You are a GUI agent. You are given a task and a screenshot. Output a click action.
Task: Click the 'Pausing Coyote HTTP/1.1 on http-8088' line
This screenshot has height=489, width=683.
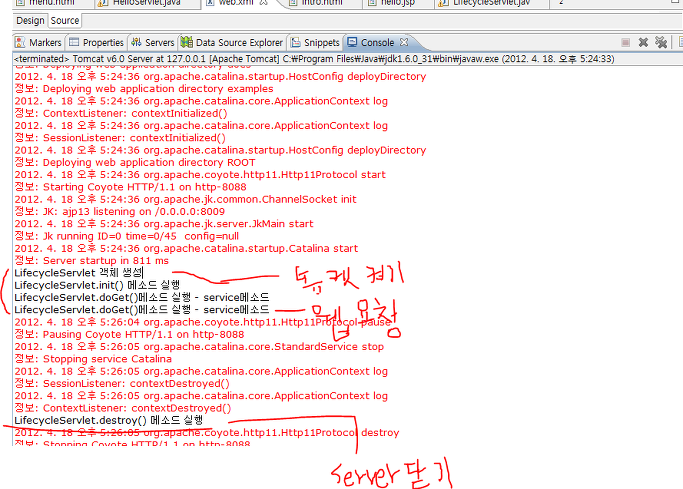129,334
